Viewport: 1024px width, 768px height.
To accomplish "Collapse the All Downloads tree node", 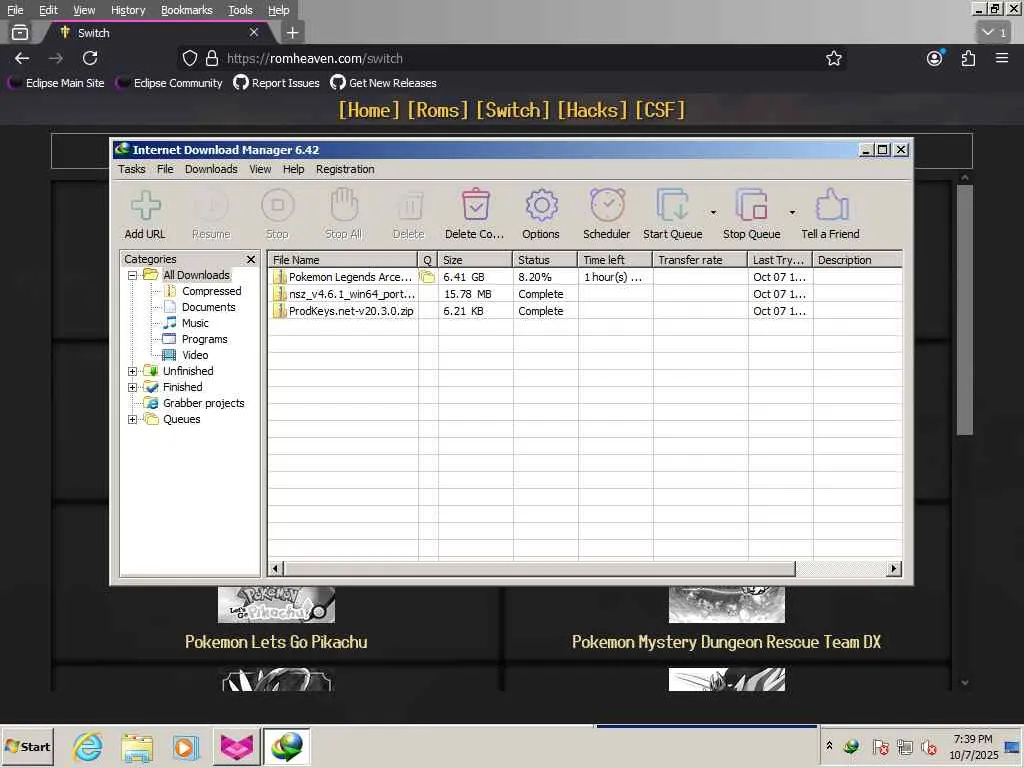I will click(132, 276).
